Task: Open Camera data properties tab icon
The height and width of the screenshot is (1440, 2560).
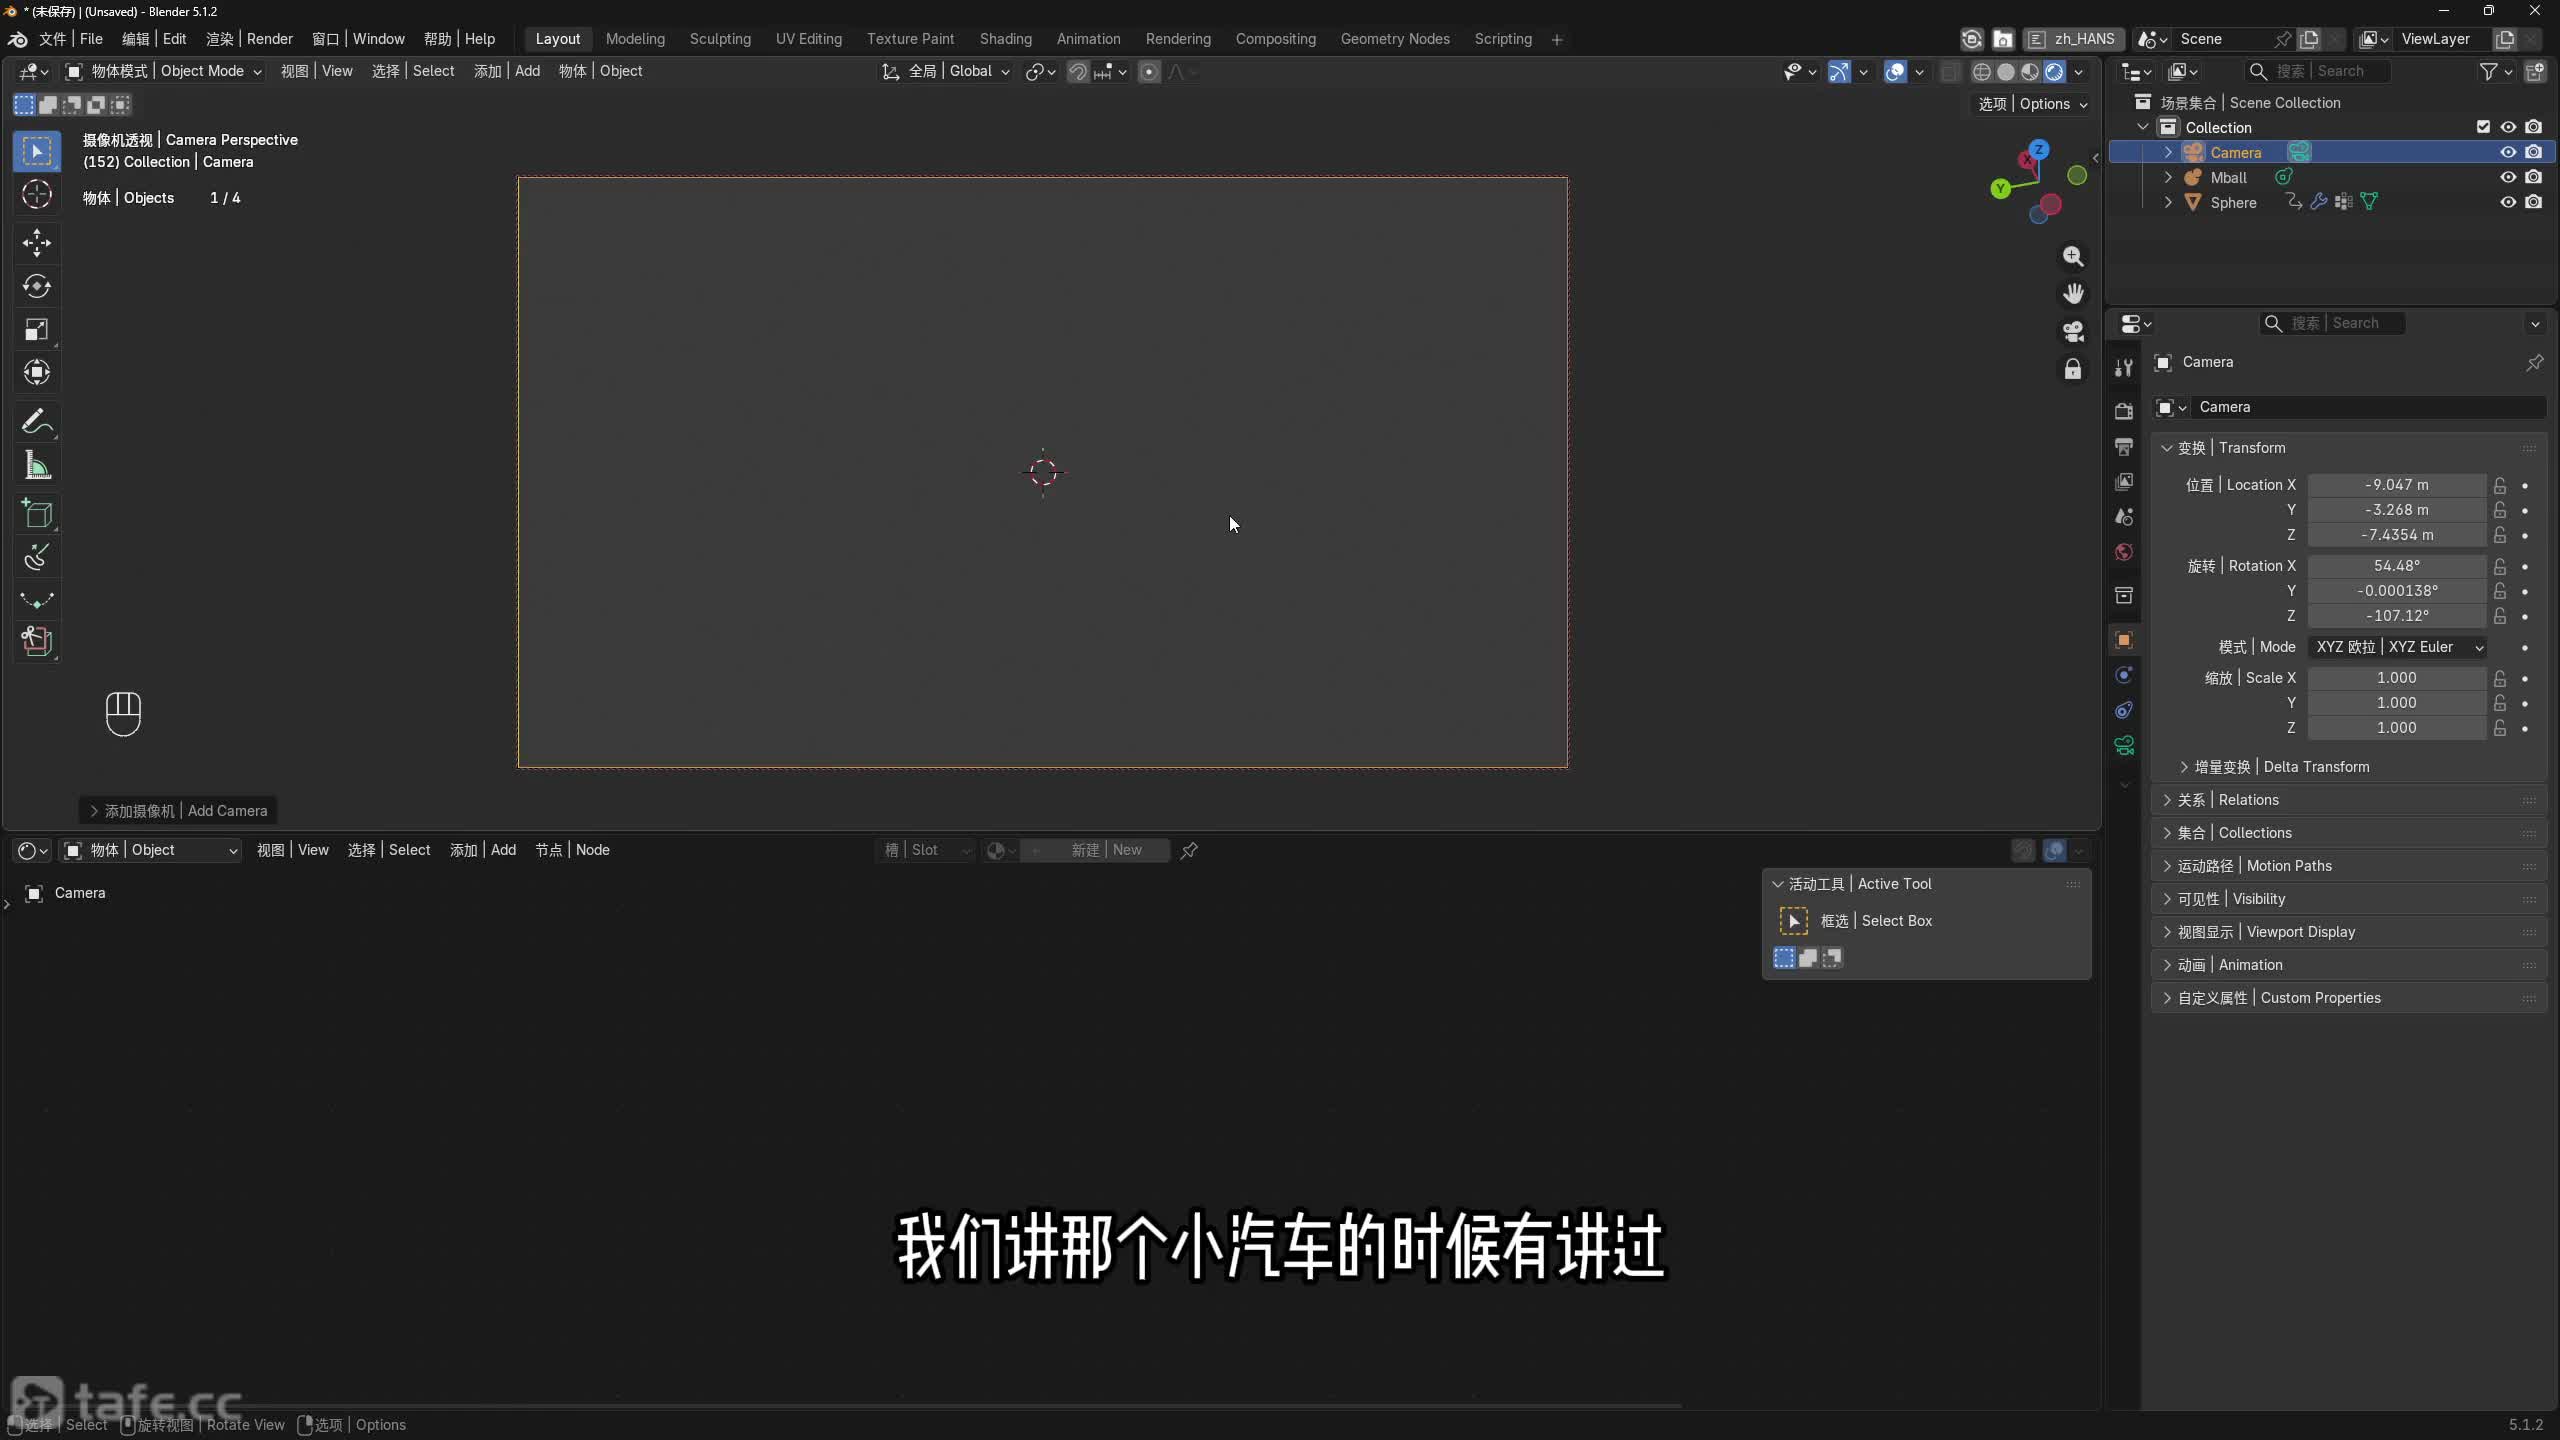Action: point(2124,745)
